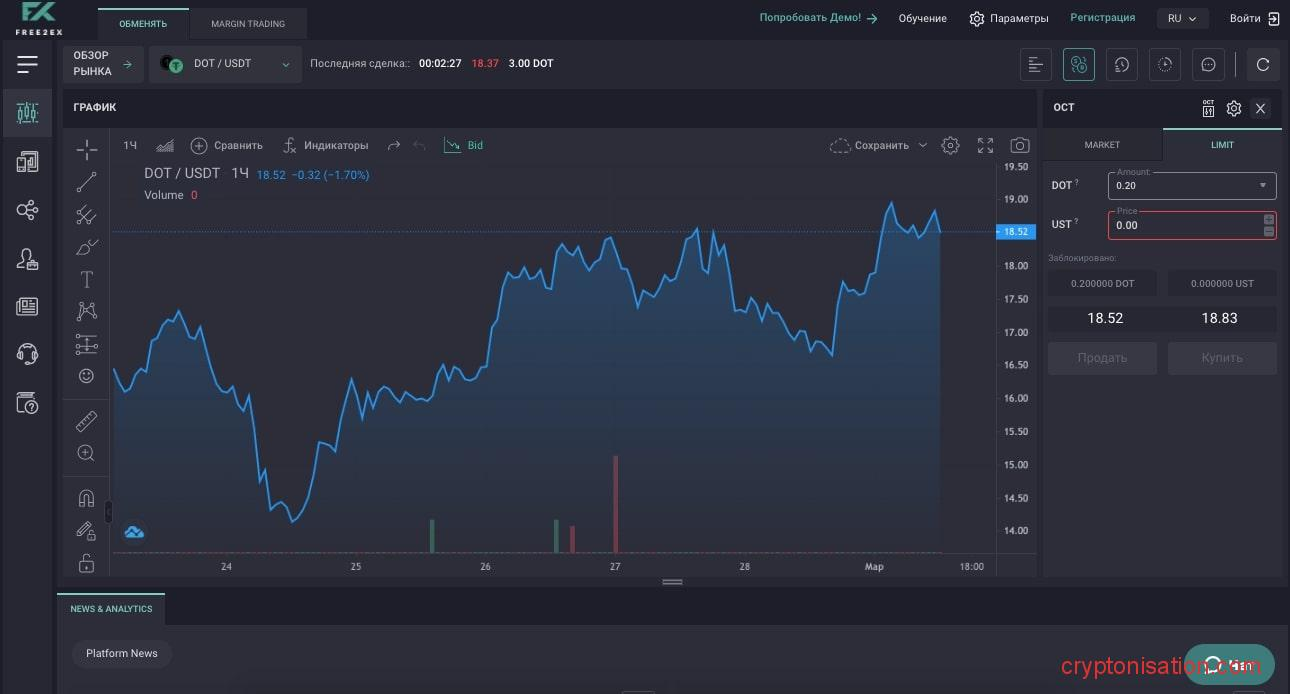Select the crosshair cursor tool
Screen dimensions: 1290x694
(87, 150)
